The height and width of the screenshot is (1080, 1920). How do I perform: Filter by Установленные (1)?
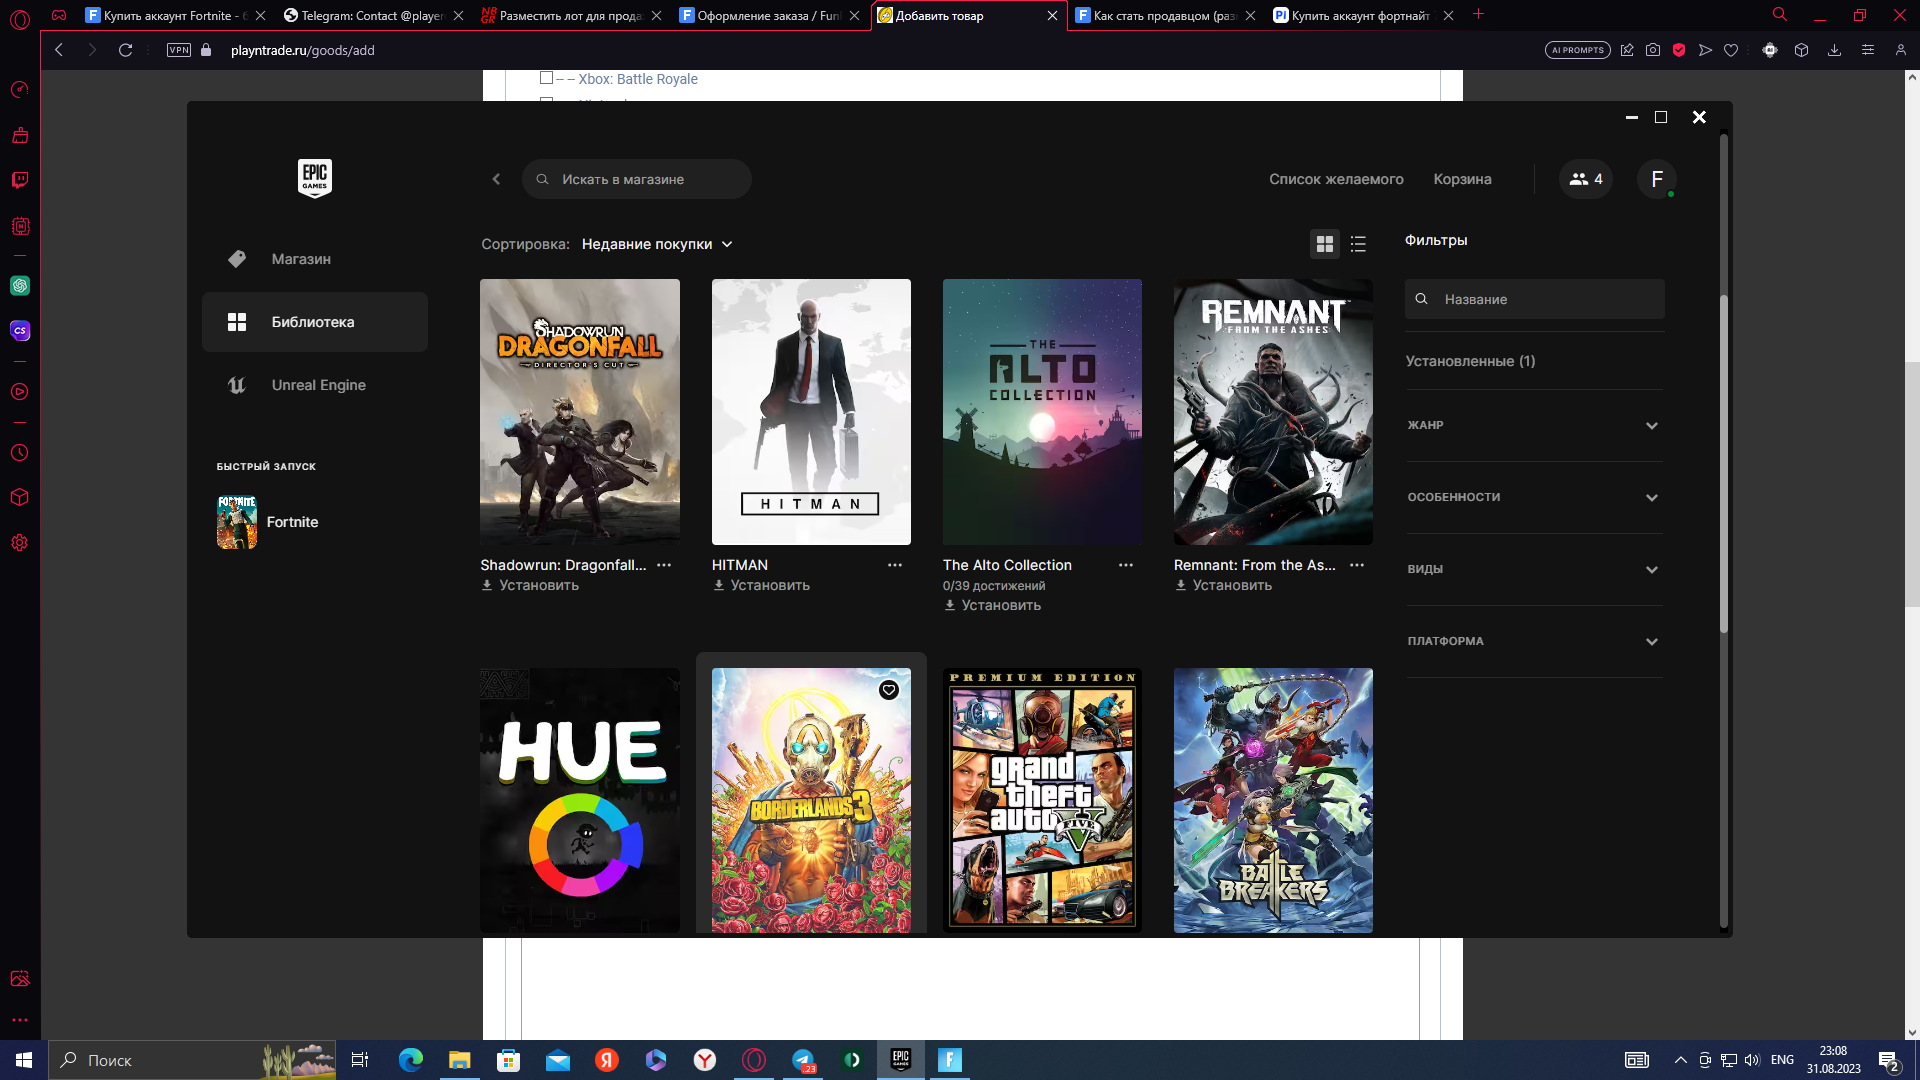point(1470,361)
